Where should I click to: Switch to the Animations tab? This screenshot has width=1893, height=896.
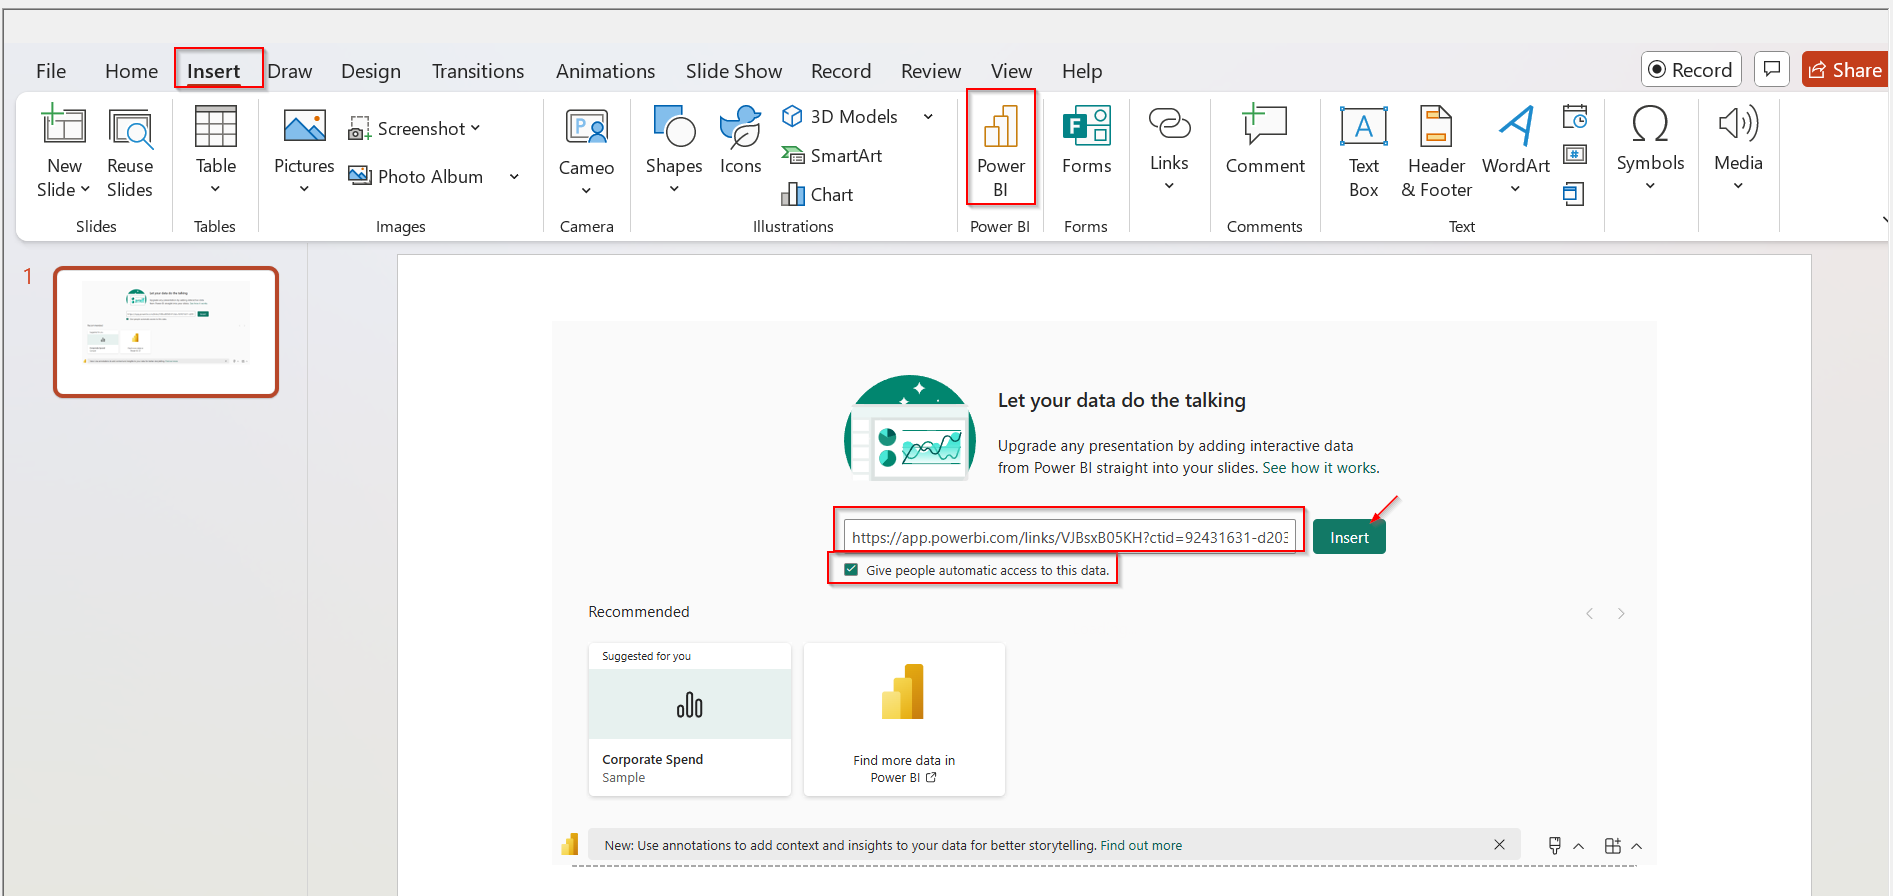(605, 71)
